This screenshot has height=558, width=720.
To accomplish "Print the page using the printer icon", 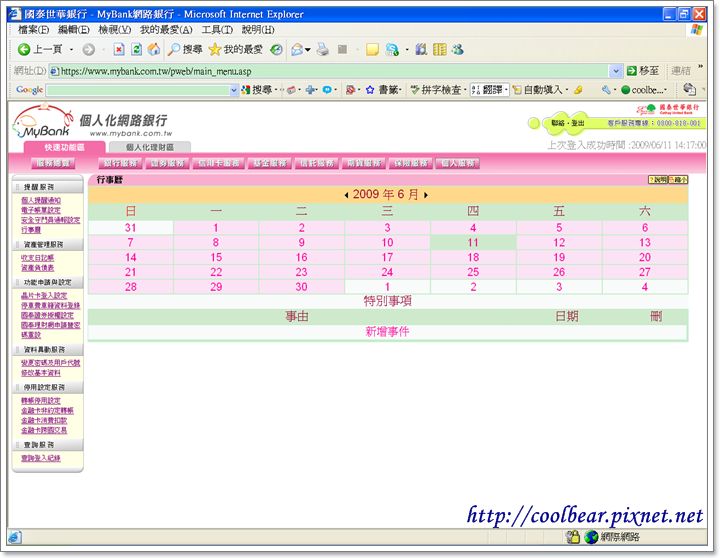I will [323, 49].
